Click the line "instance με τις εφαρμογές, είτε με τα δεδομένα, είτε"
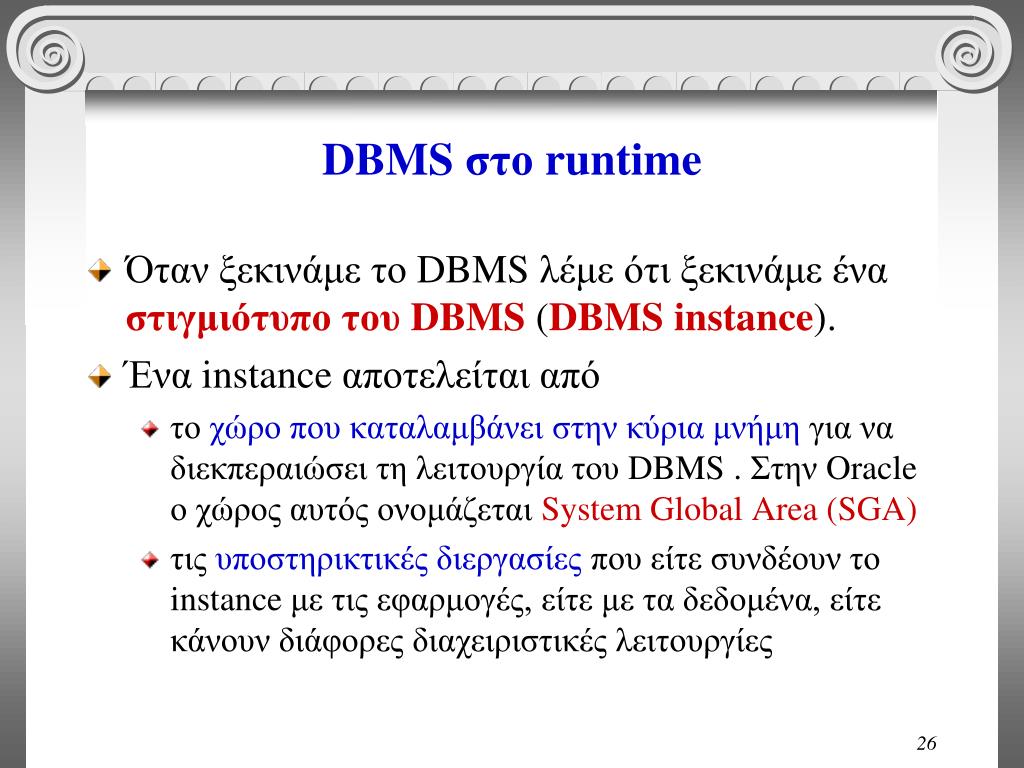The height and width of the screenshot is (768, 1024). pos(526,600)
